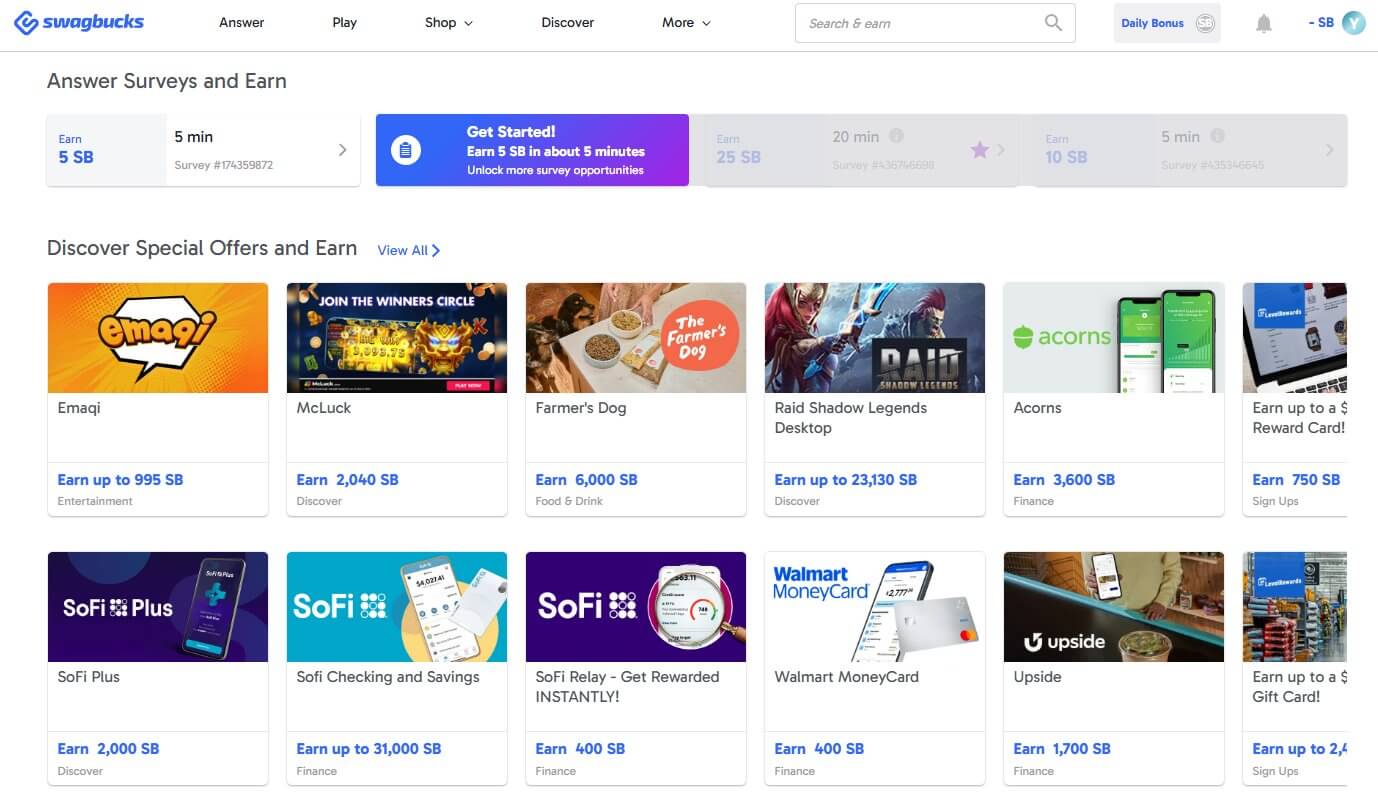
Task: Click the Emaqi offer title
Action: [x=79, y=408]
